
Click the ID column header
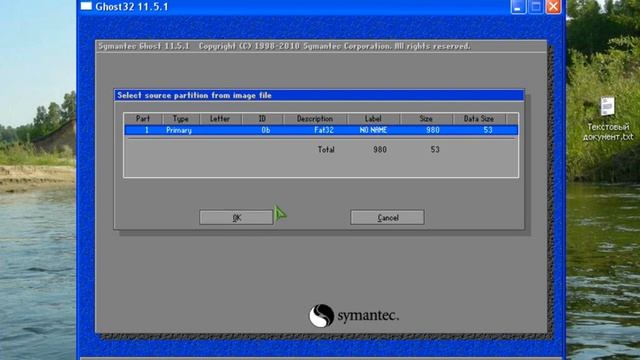[262, 119]
